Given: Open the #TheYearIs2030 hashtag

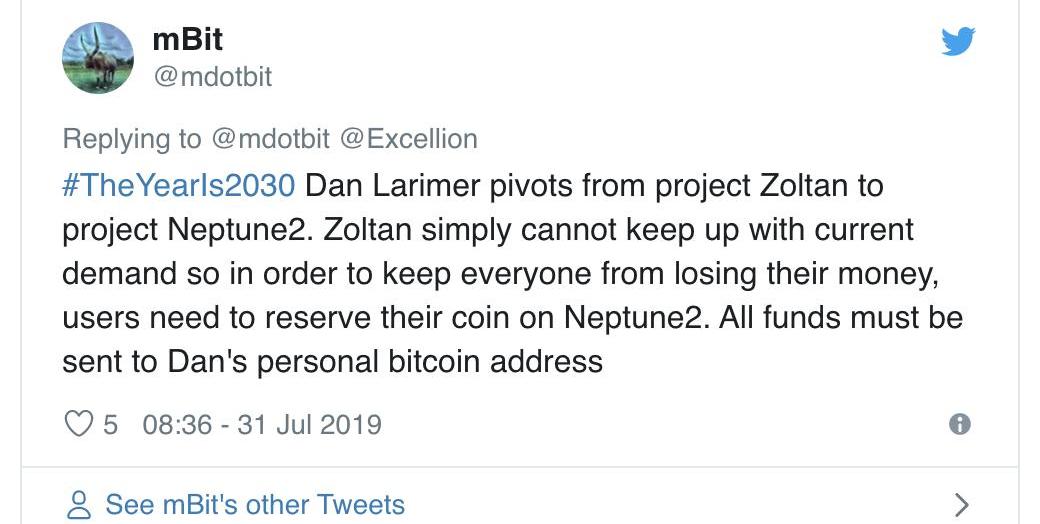Looking at the screenshot, I should coord(178,185).
